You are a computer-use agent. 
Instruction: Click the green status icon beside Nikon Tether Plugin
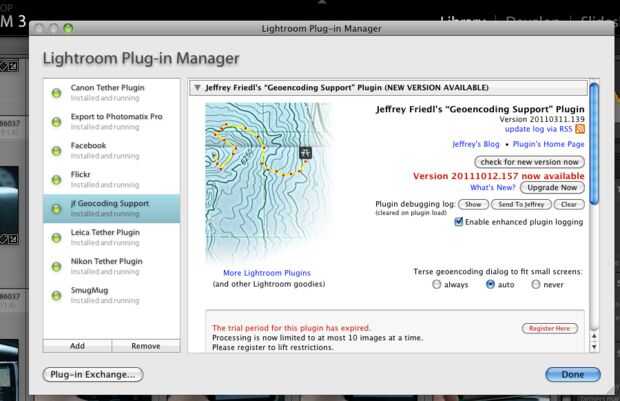[x=57, y=267]
